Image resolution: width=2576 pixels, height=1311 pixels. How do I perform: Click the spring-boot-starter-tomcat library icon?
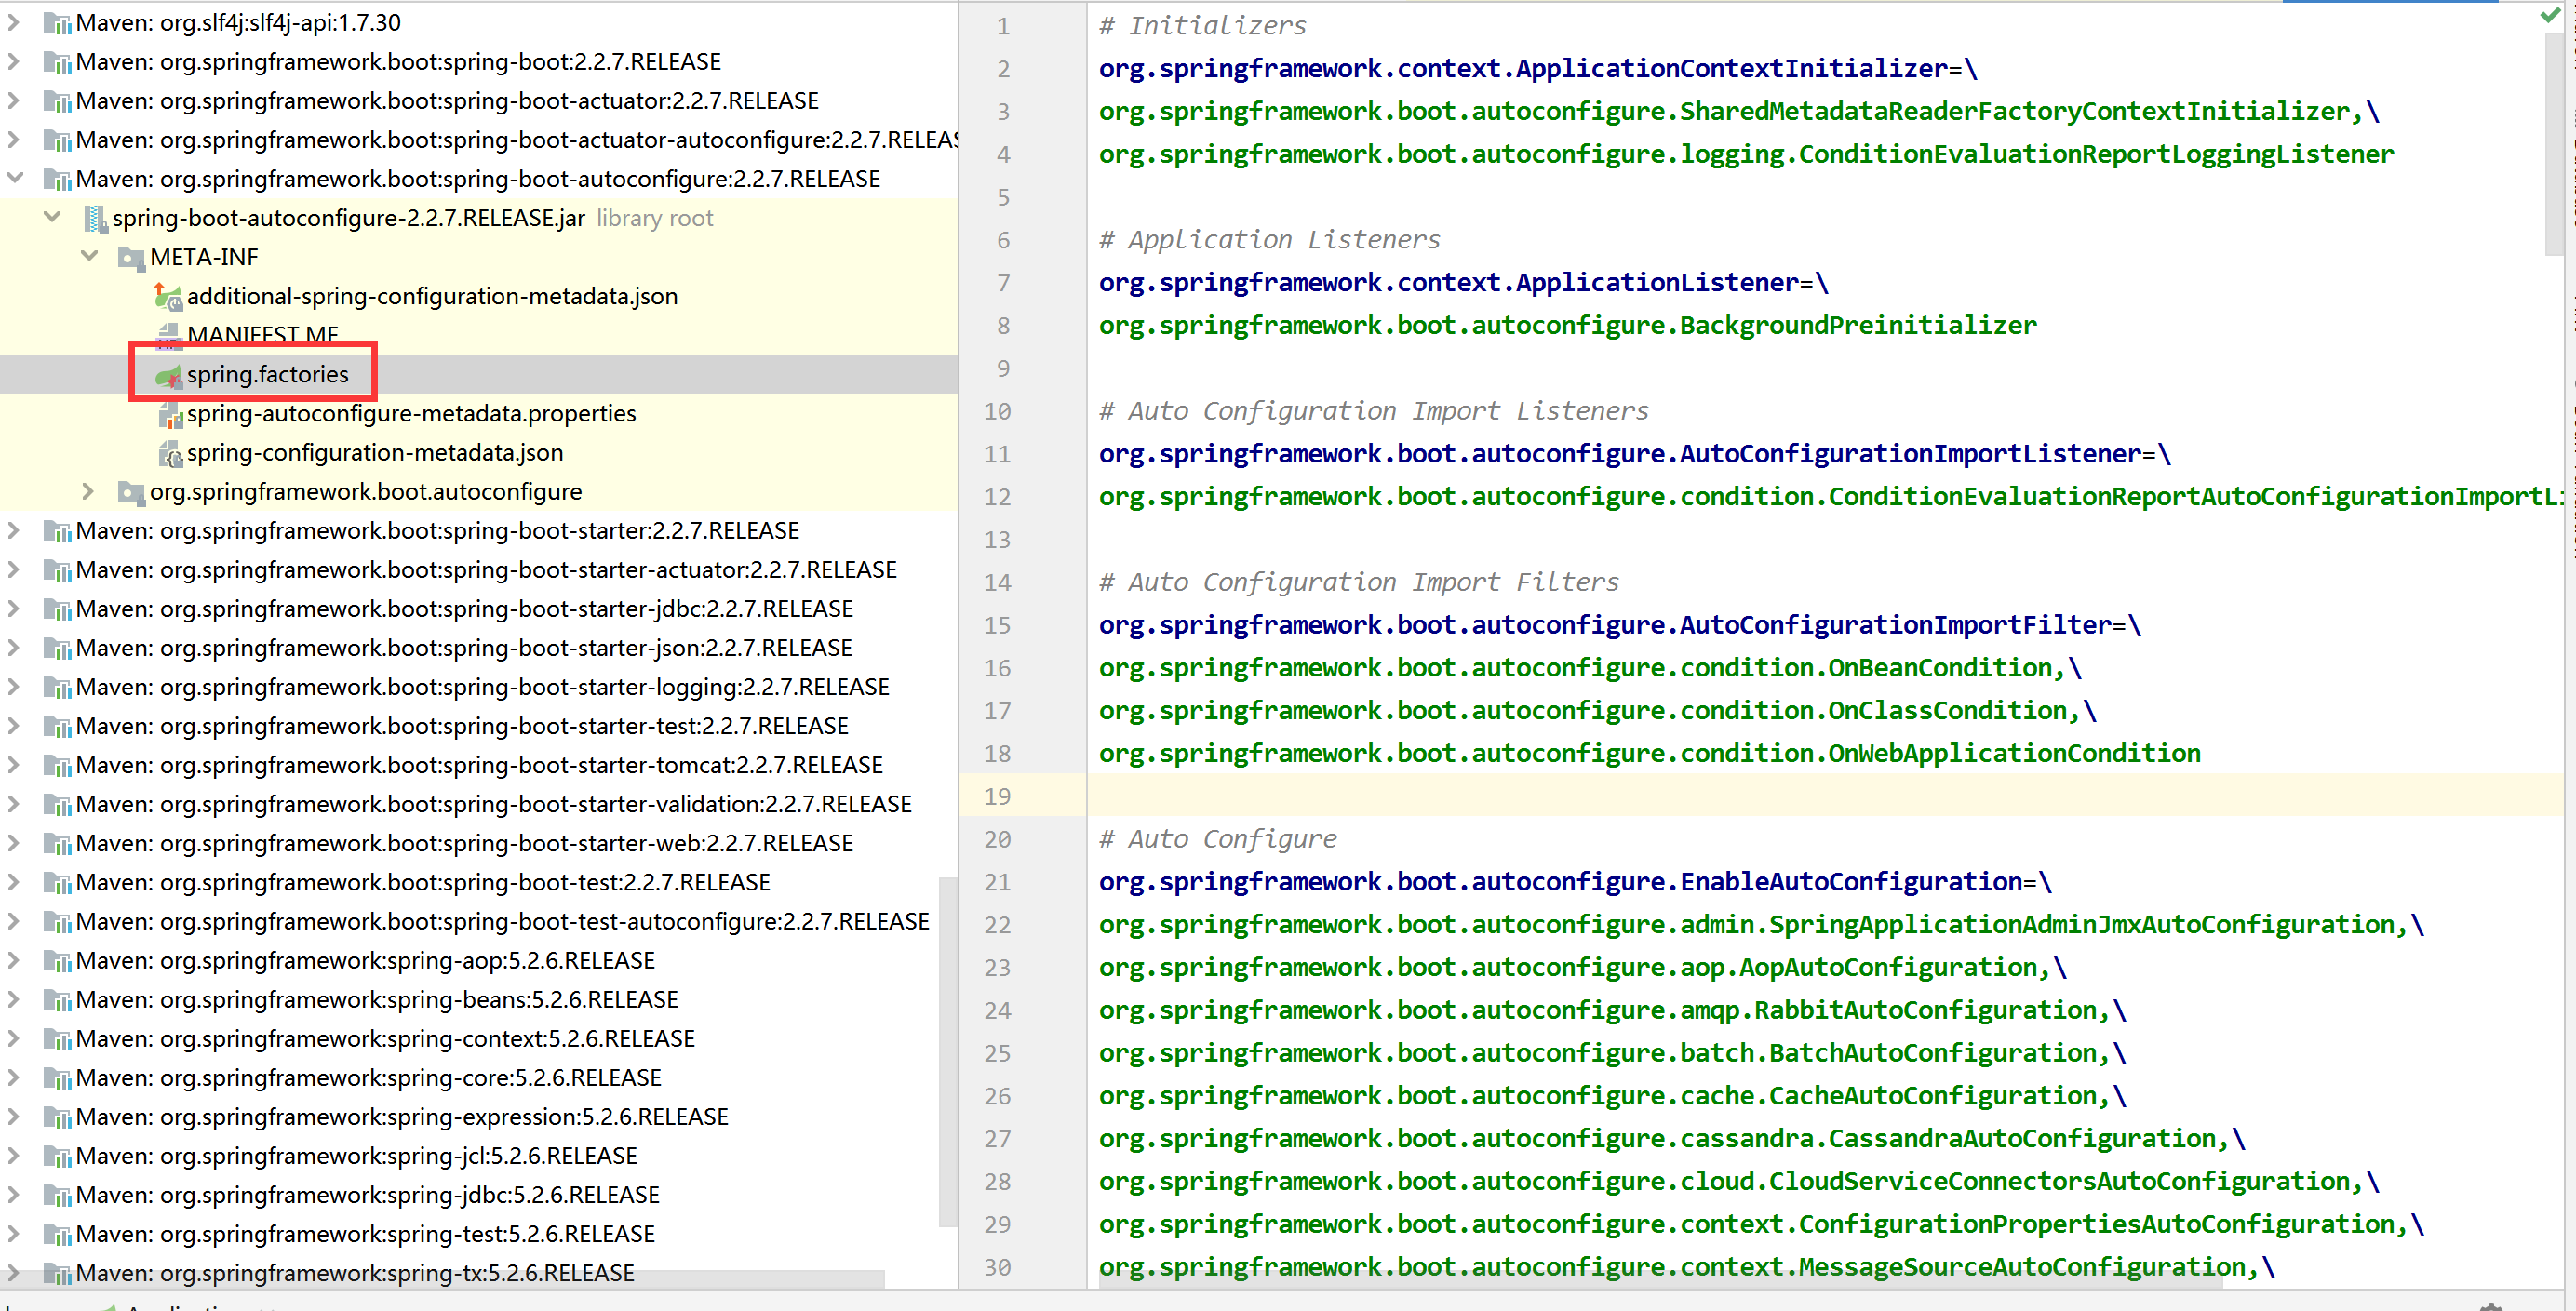58,765
